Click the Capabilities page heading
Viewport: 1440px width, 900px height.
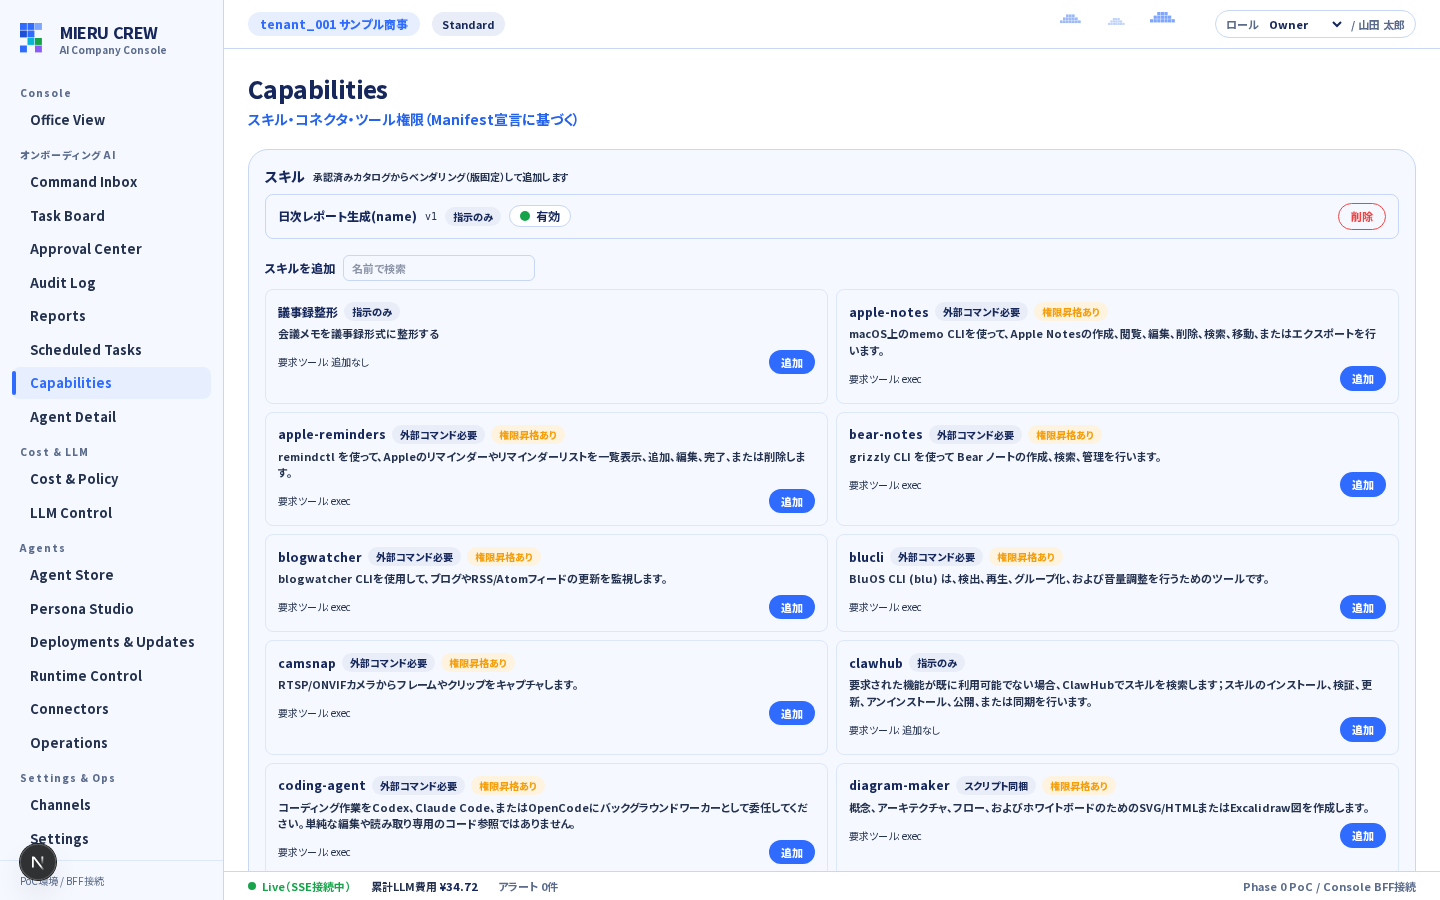point(318,90)
